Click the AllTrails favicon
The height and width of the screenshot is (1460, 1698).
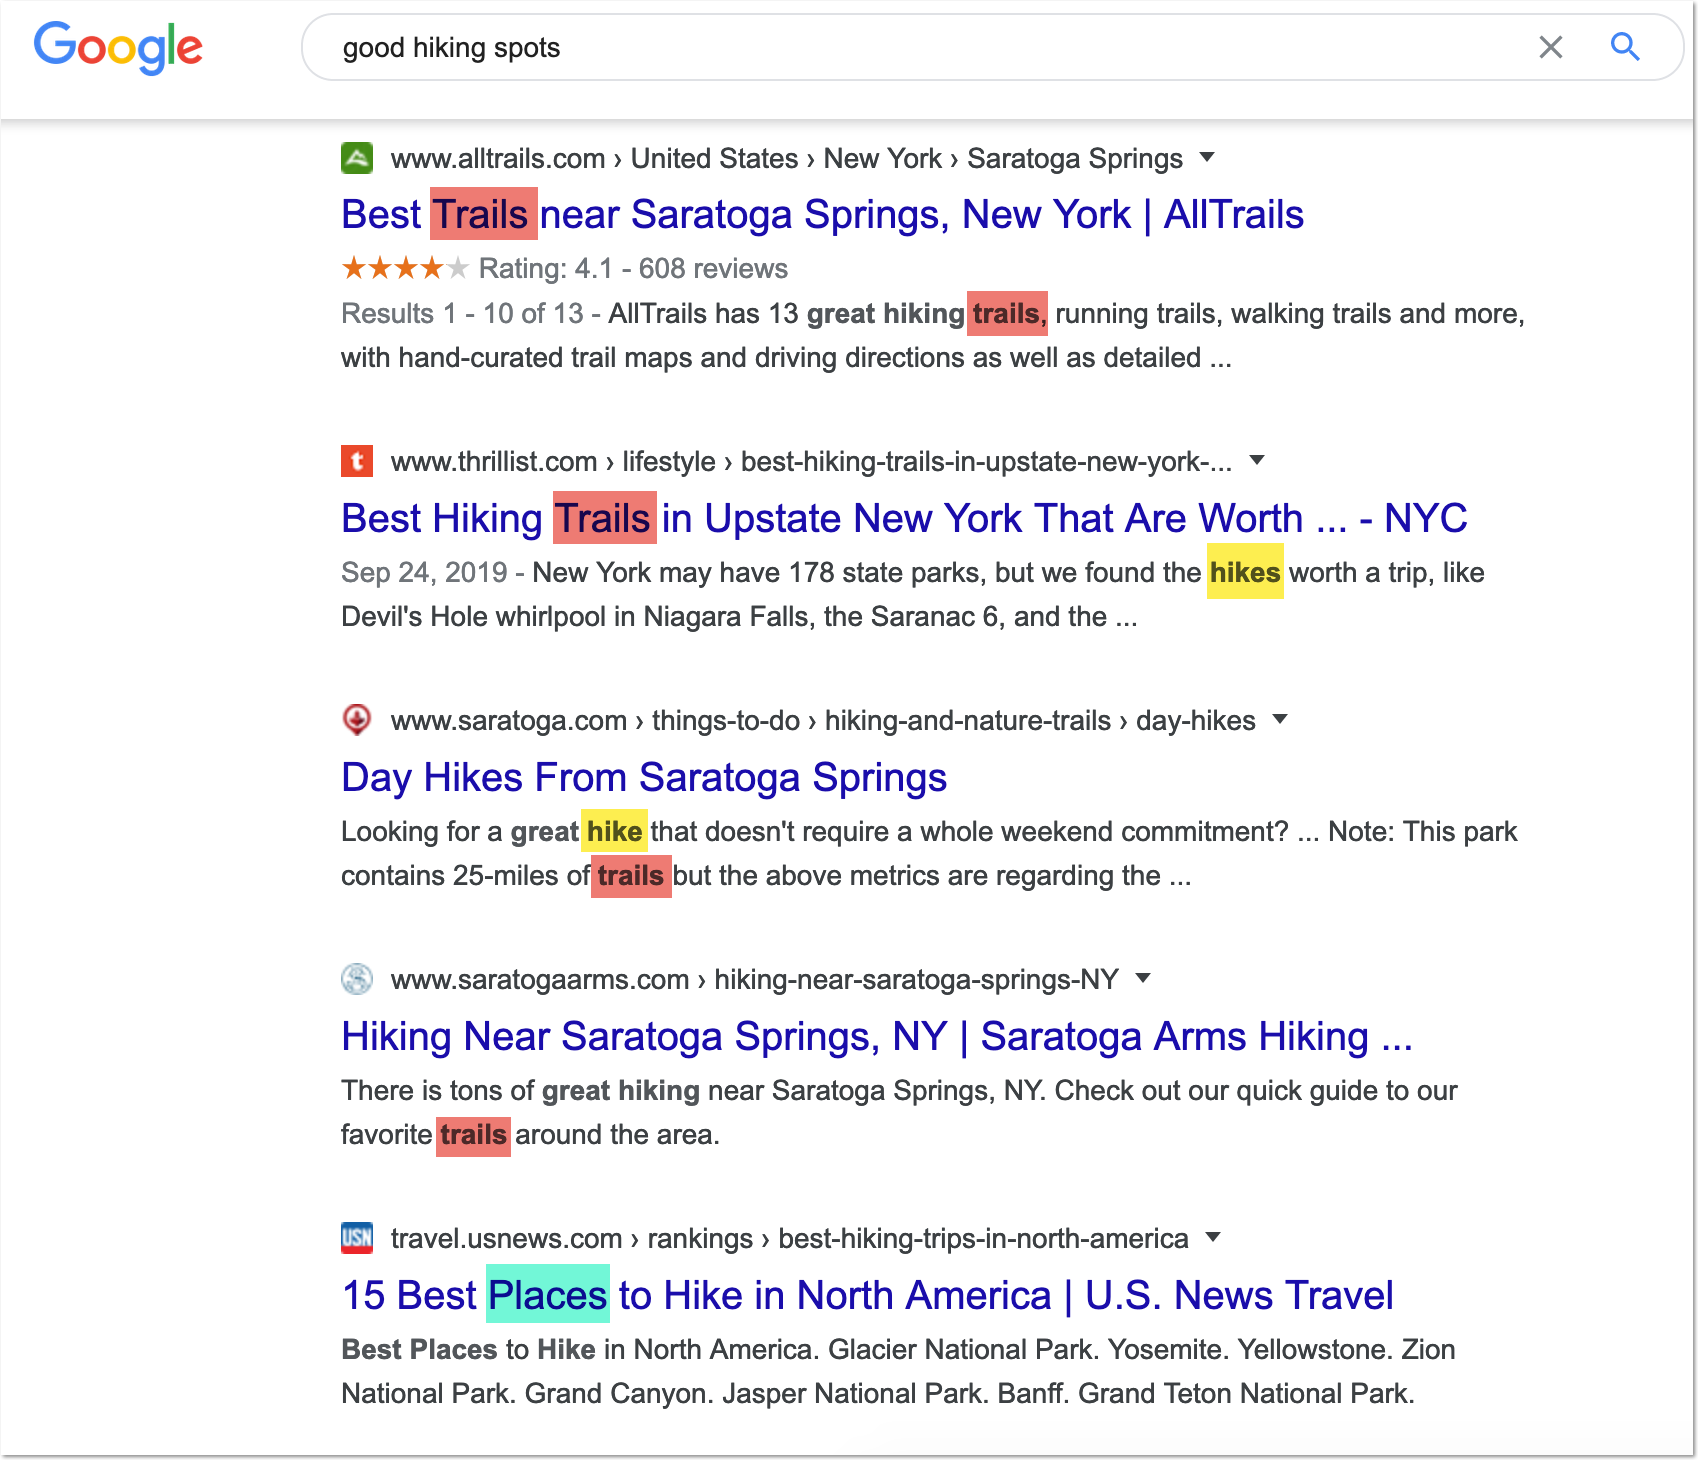click(357, 158)
